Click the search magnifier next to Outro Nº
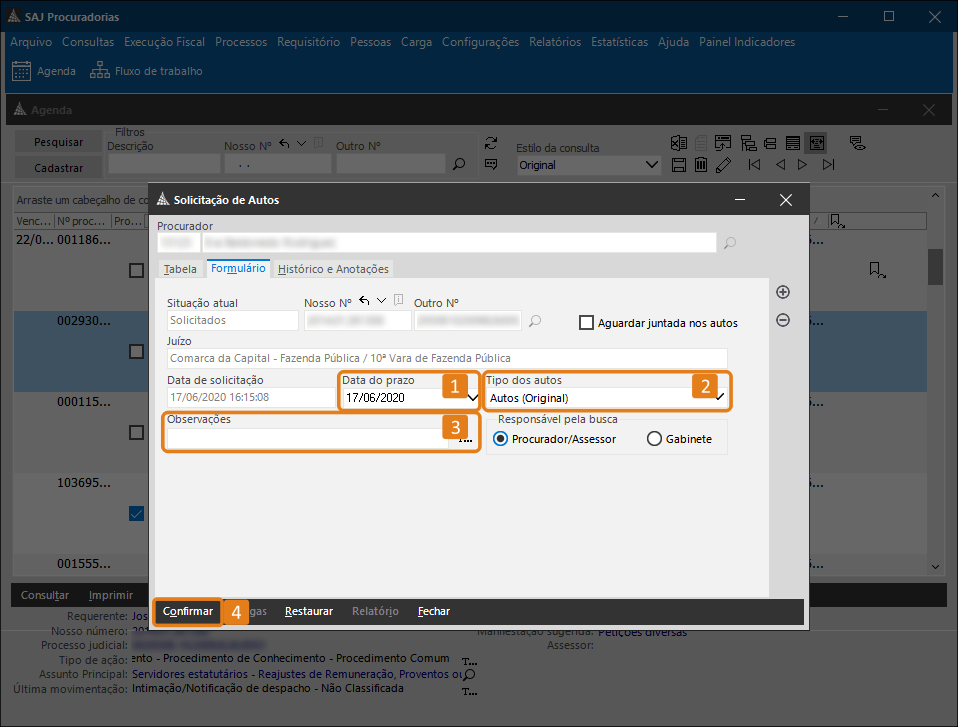958x727 pixels. pos(536,321)
